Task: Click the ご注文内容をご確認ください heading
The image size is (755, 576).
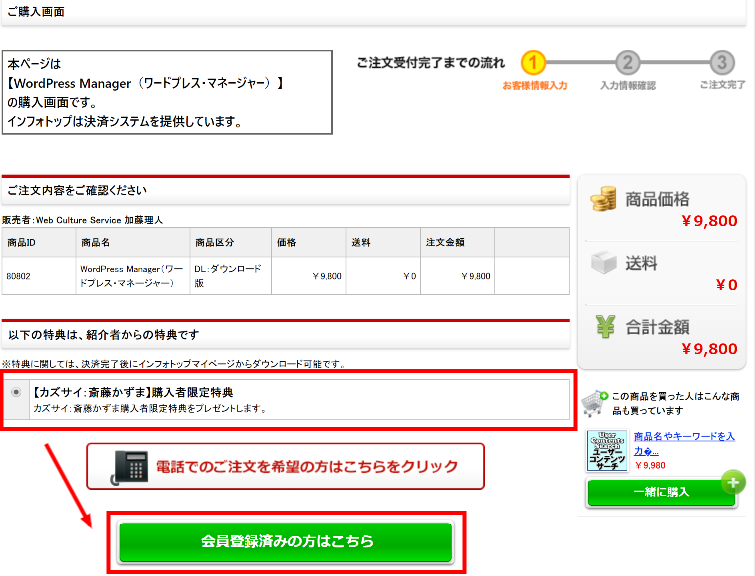Action: pos(77,190)
